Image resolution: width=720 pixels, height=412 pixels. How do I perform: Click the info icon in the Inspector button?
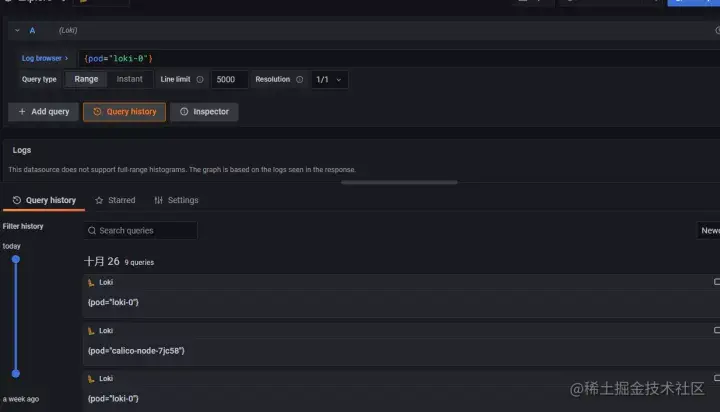(x=184, y=112)
